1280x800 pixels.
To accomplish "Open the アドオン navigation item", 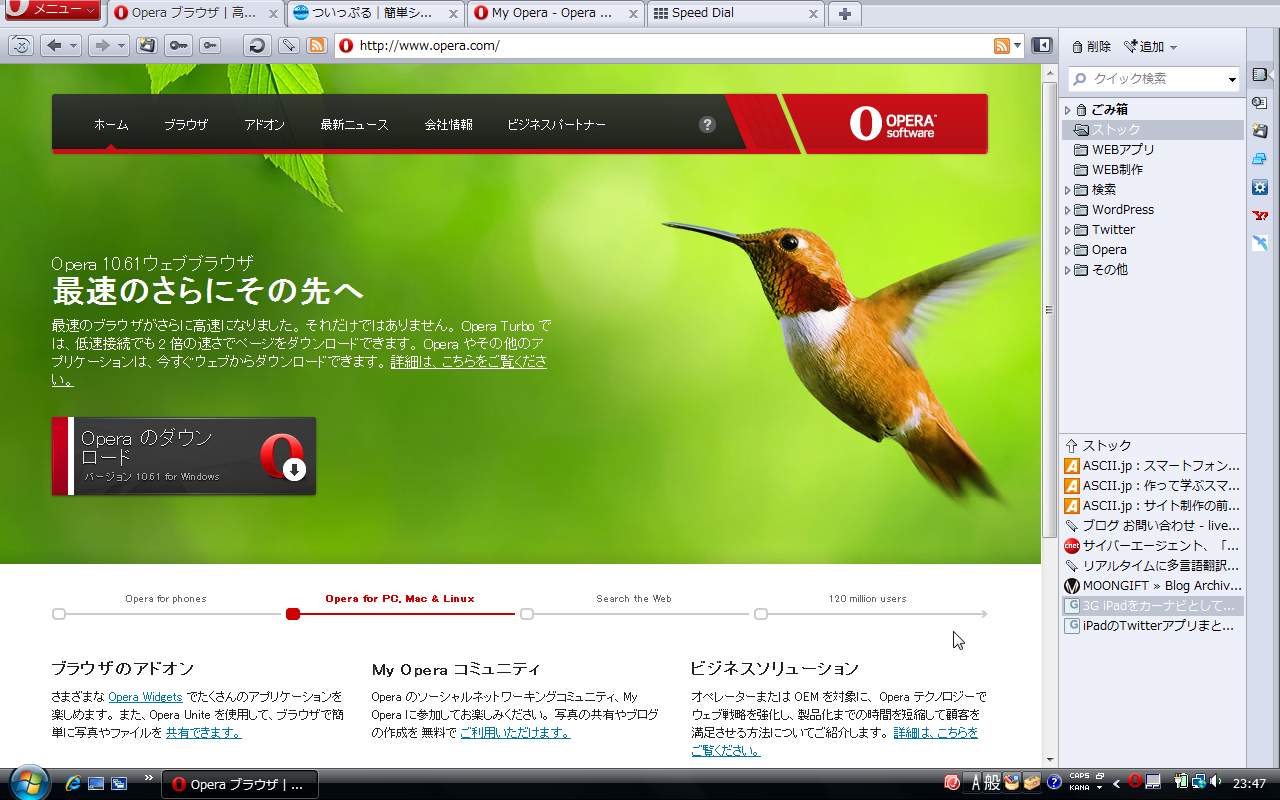I will pos(265,125).
